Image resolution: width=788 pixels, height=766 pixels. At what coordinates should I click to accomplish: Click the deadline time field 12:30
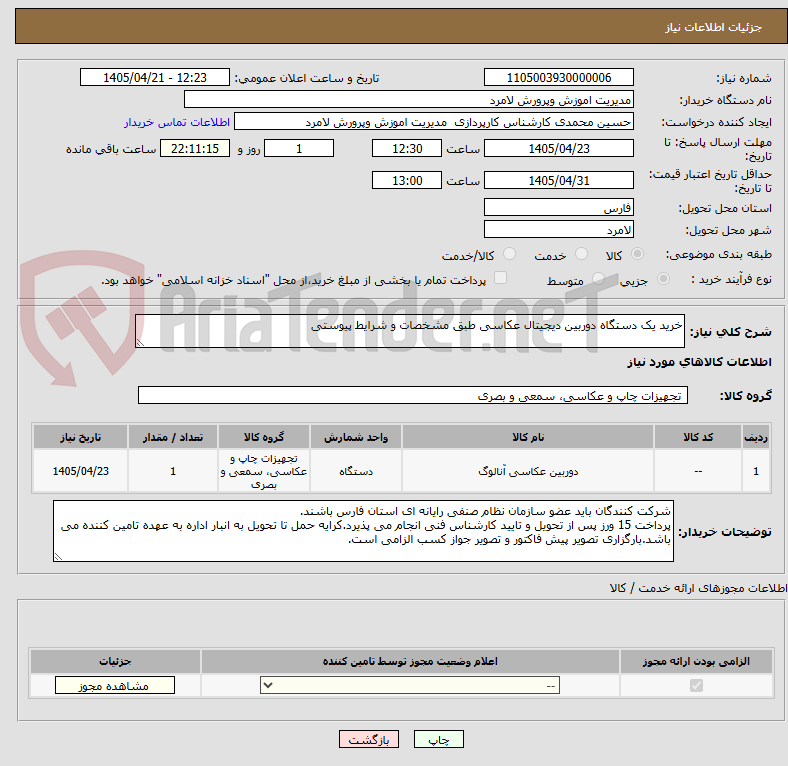tap(407, 149)
